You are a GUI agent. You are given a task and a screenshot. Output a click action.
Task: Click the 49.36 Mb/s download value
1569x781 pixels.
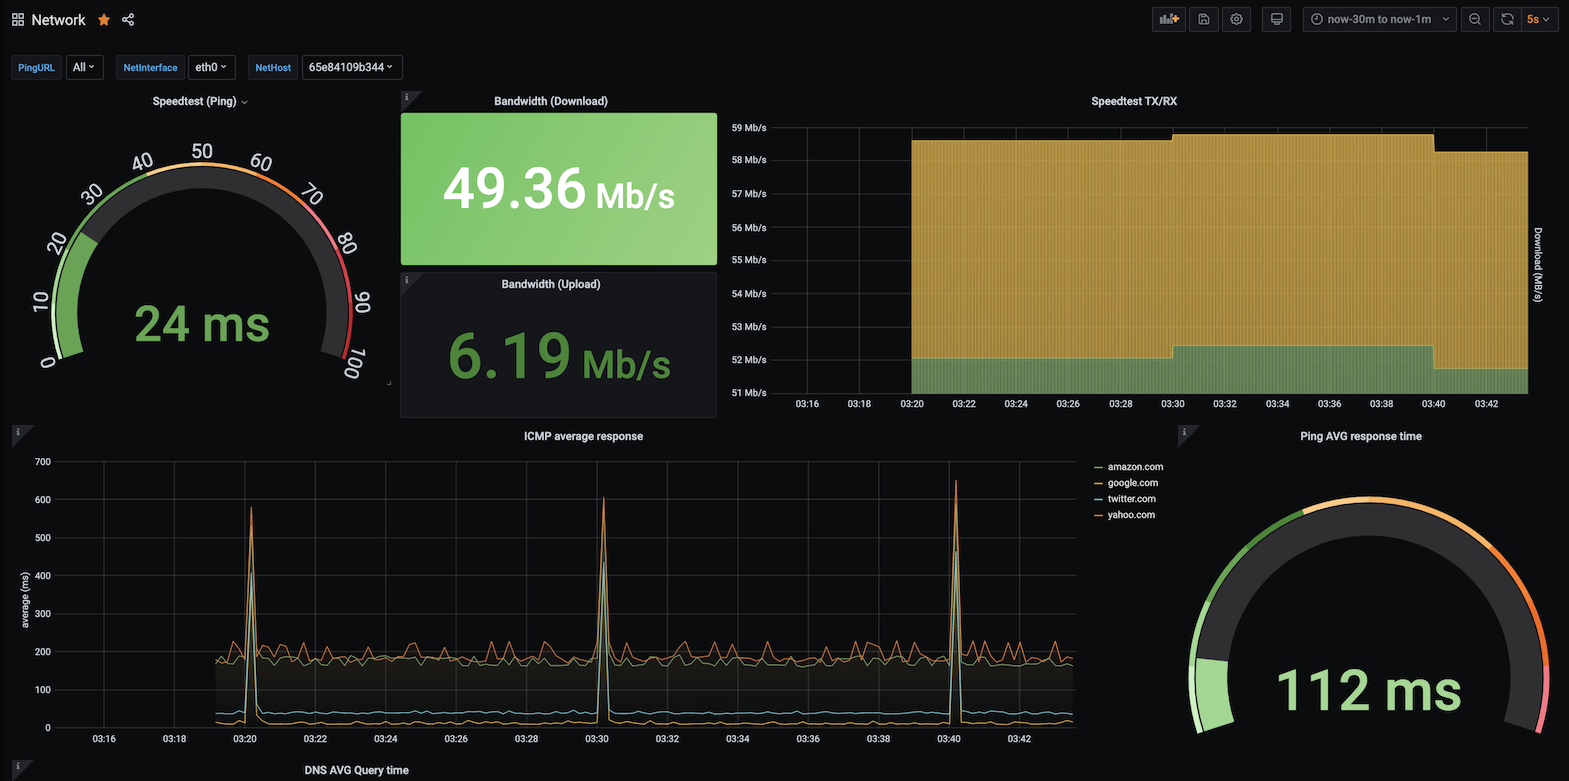(x=559, y=189)
